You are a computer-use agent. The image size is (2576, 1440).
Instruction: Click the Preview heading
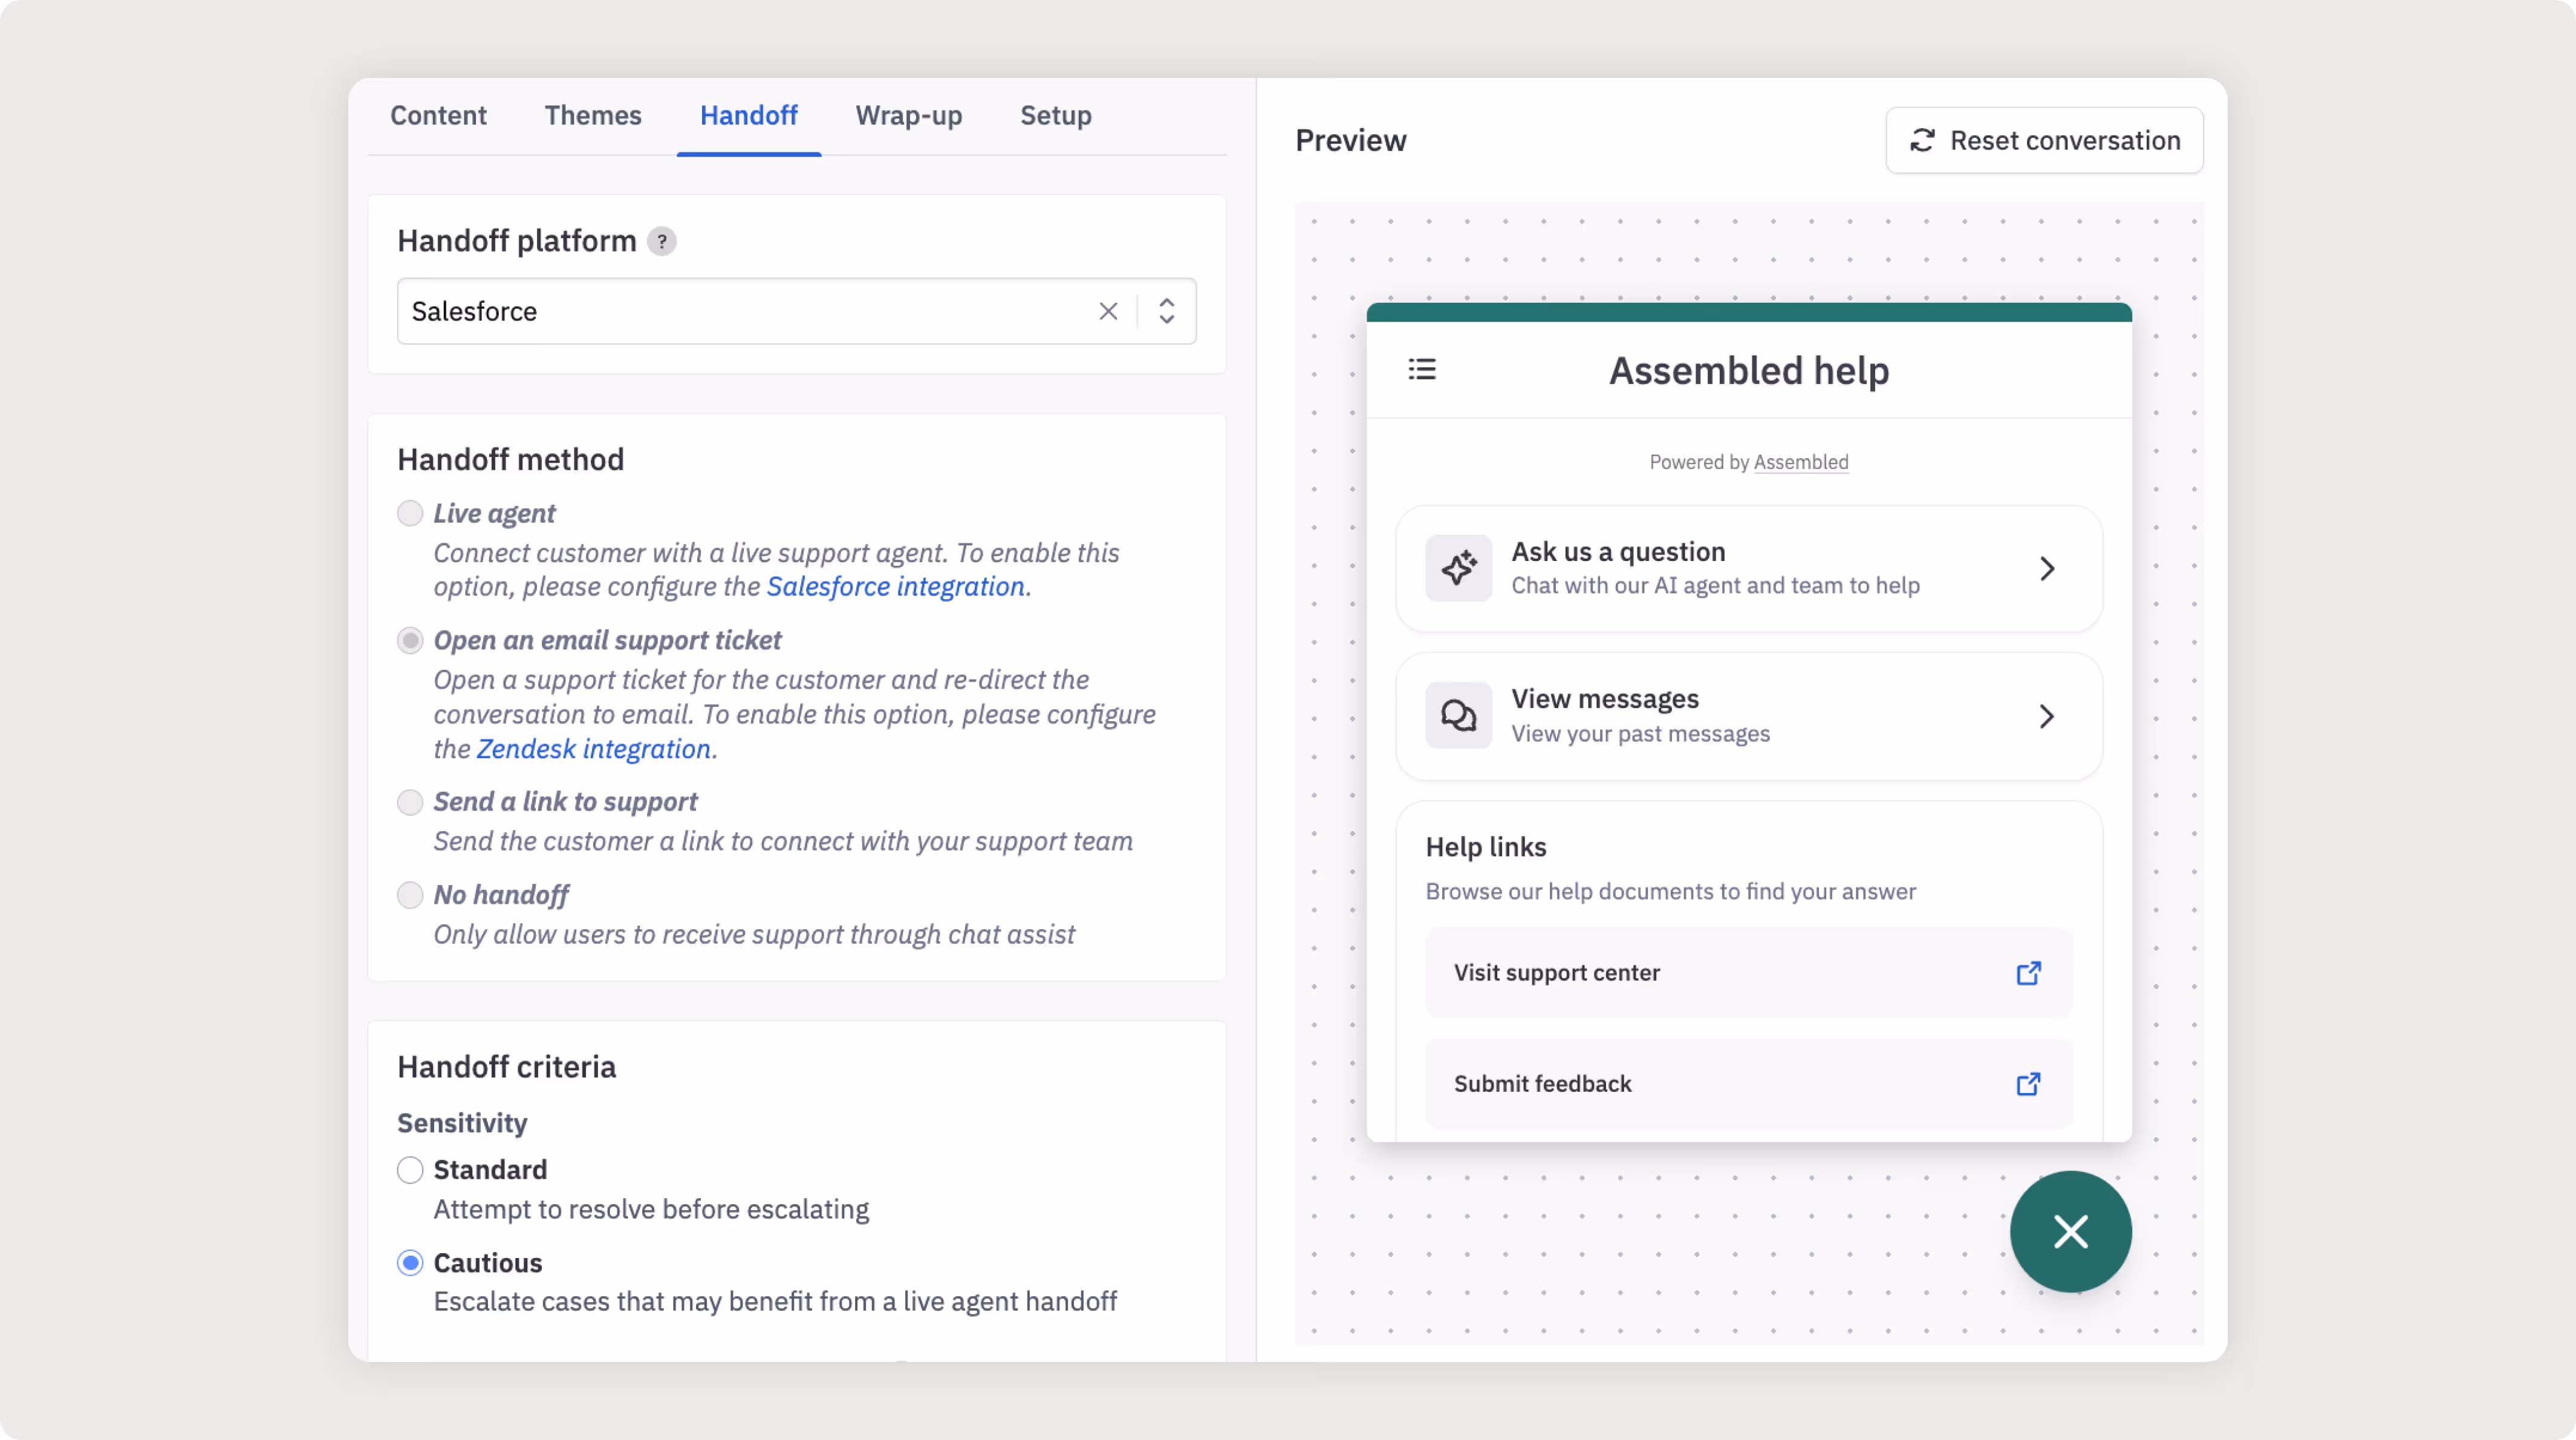click(1351, 140)
